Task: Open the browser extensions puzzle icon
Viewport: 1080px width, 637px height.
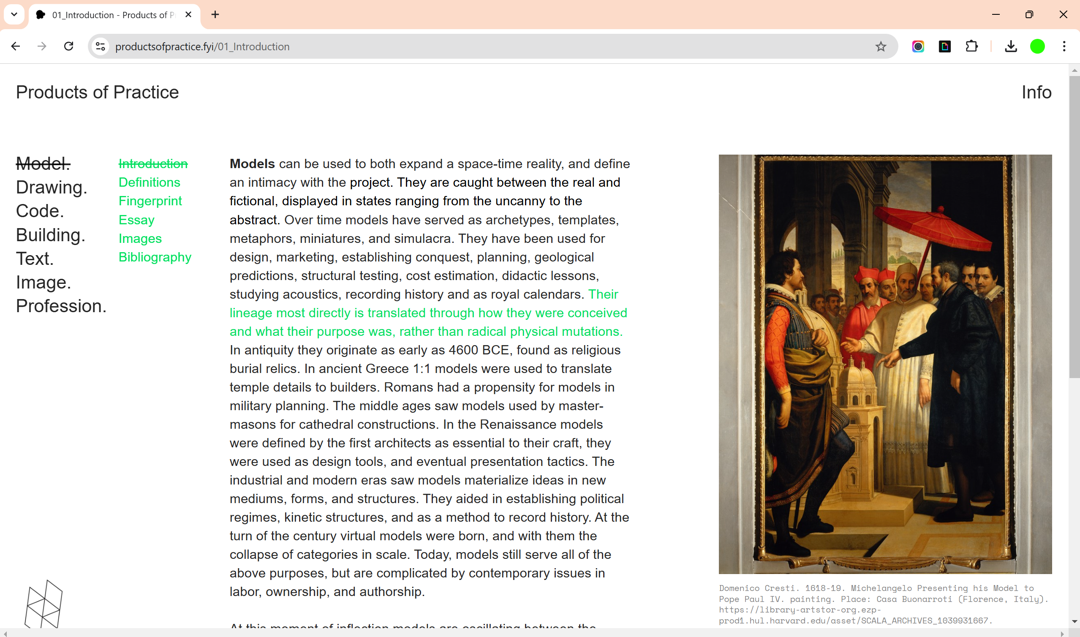Action: (x=971, y=46)
